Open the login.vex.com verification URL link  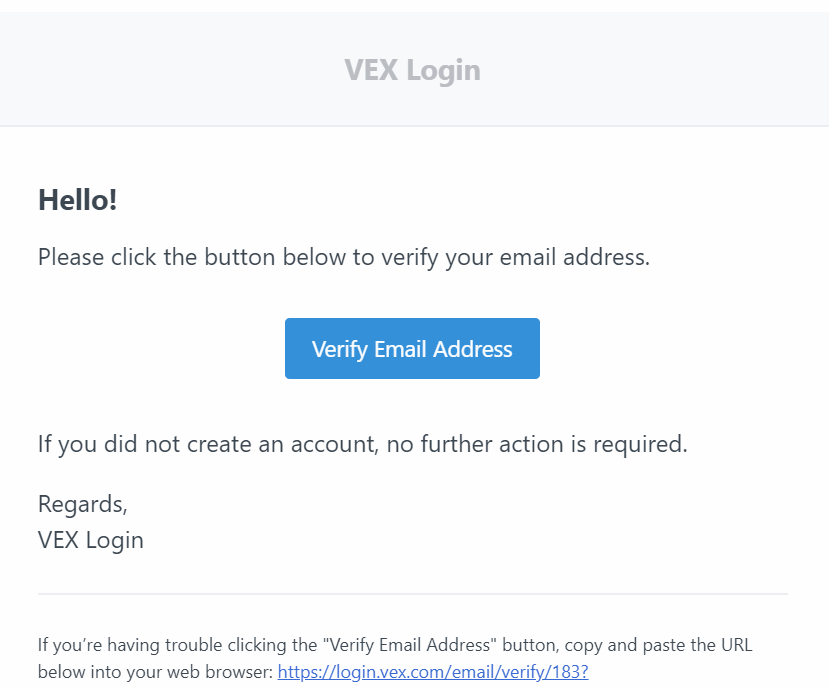coord(432,672)
